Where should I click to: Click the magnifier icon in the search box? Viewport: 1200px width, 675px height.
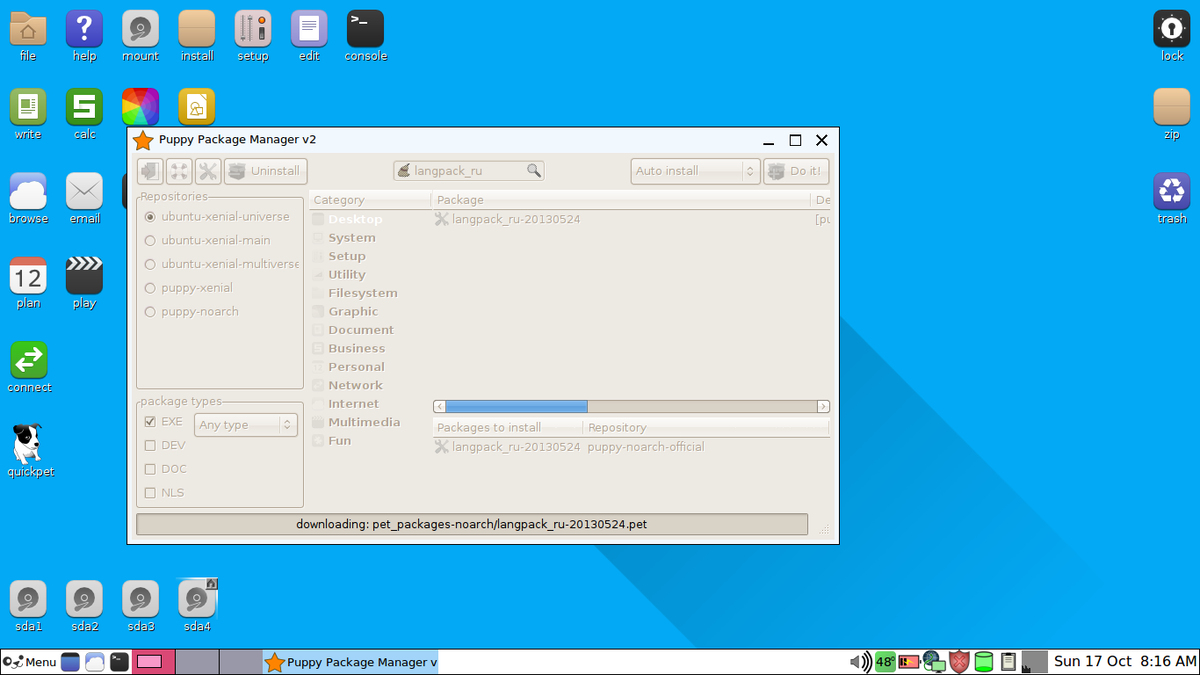tap(534, 171)
